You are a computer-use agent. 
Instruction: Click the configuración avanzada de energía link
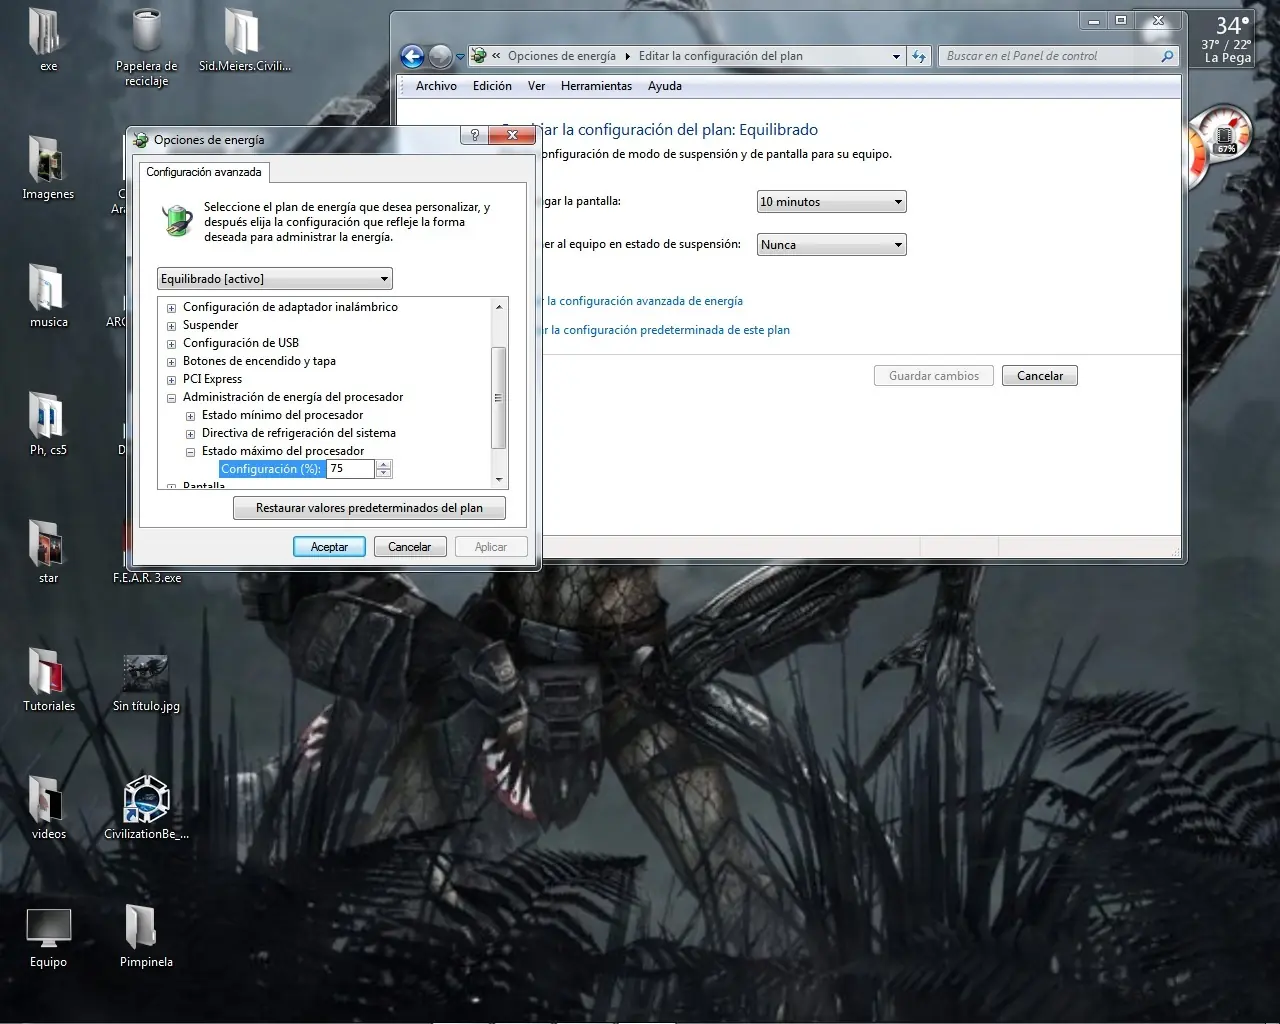(x=642, y=301)
